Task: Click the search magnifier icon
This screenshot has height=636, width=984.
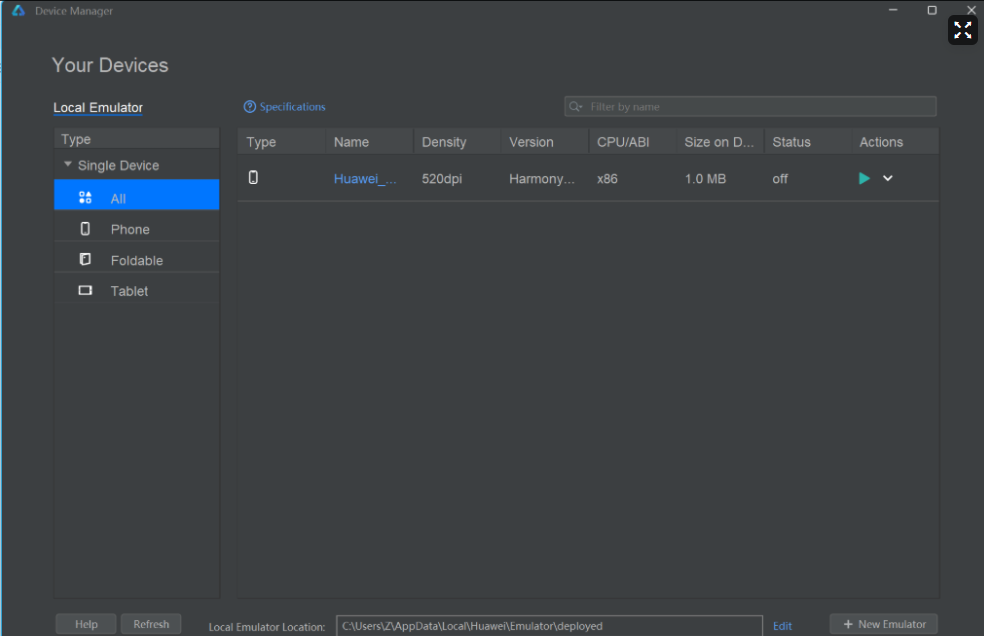Action: pyautogui.click(x=575, y=107)
